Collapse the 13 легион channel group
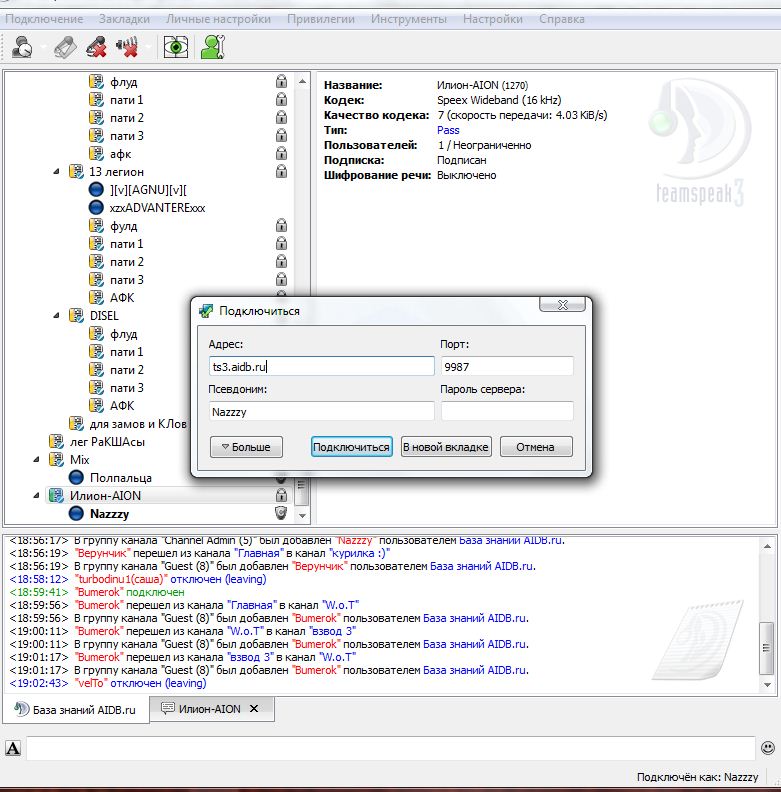 point(56,172)
